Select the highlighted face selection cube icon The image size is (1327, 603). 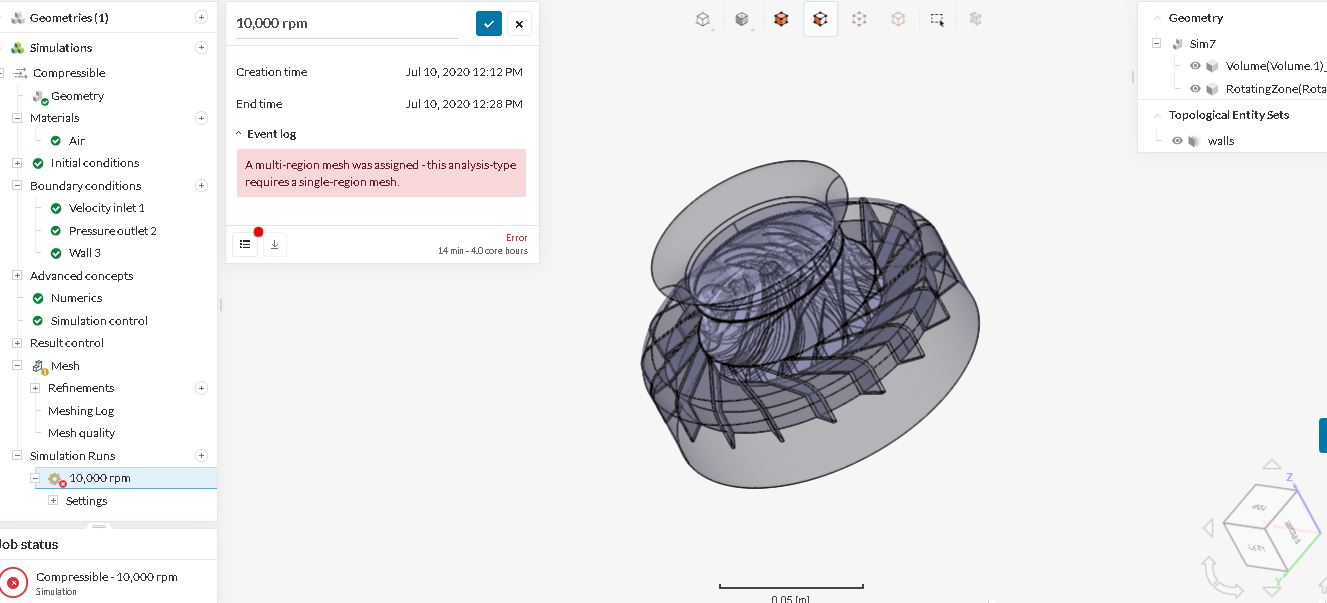pyautogui.click(x=820, y=18)
